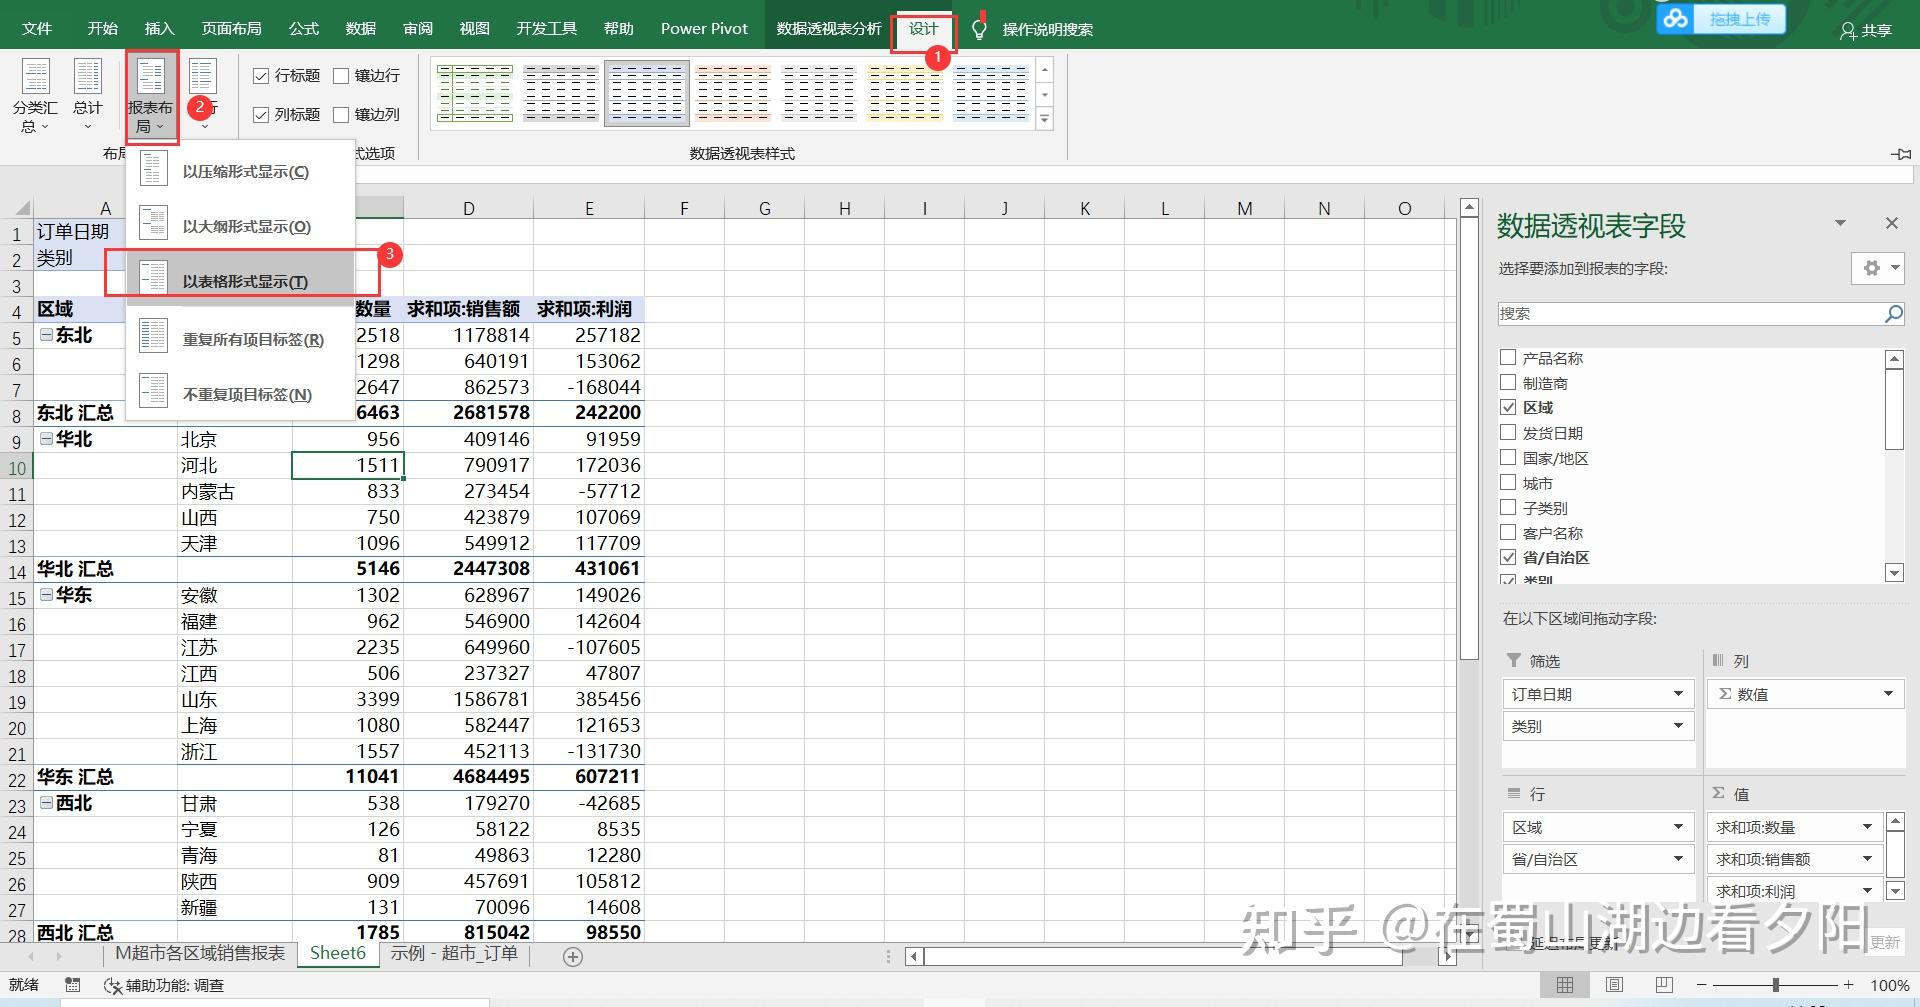Image resolution: width=1920 pixels, height=1007 pixels.
Task: Open the 数值 column field dropdown
Action: (1888, 694)
